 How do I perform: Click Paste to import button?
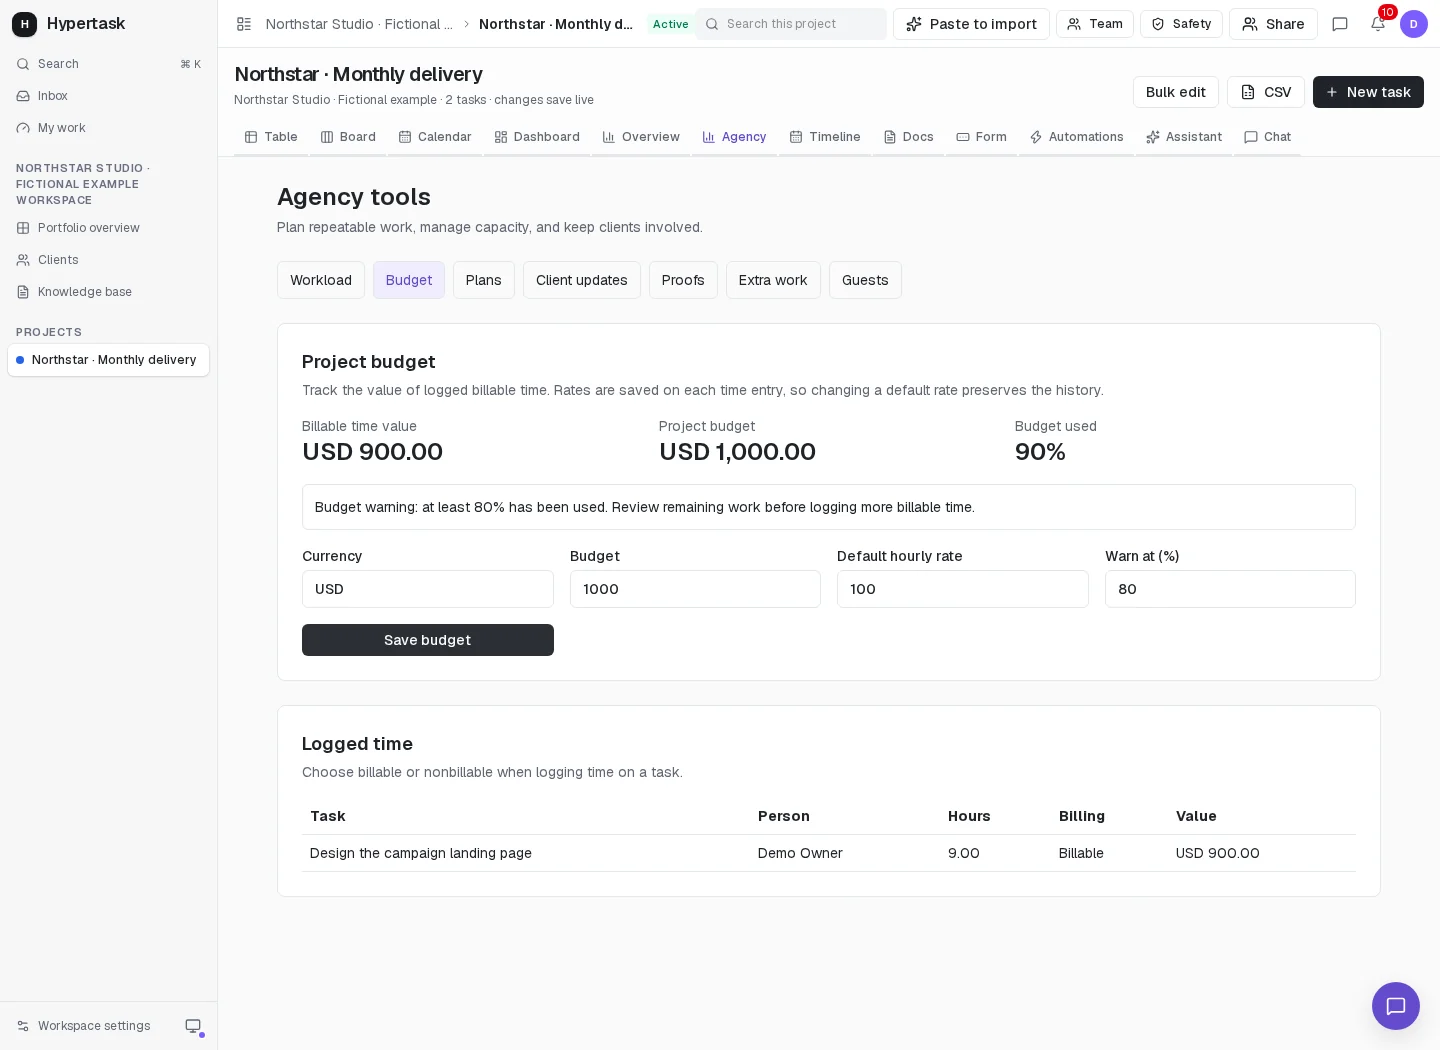[x=971, y=24]
